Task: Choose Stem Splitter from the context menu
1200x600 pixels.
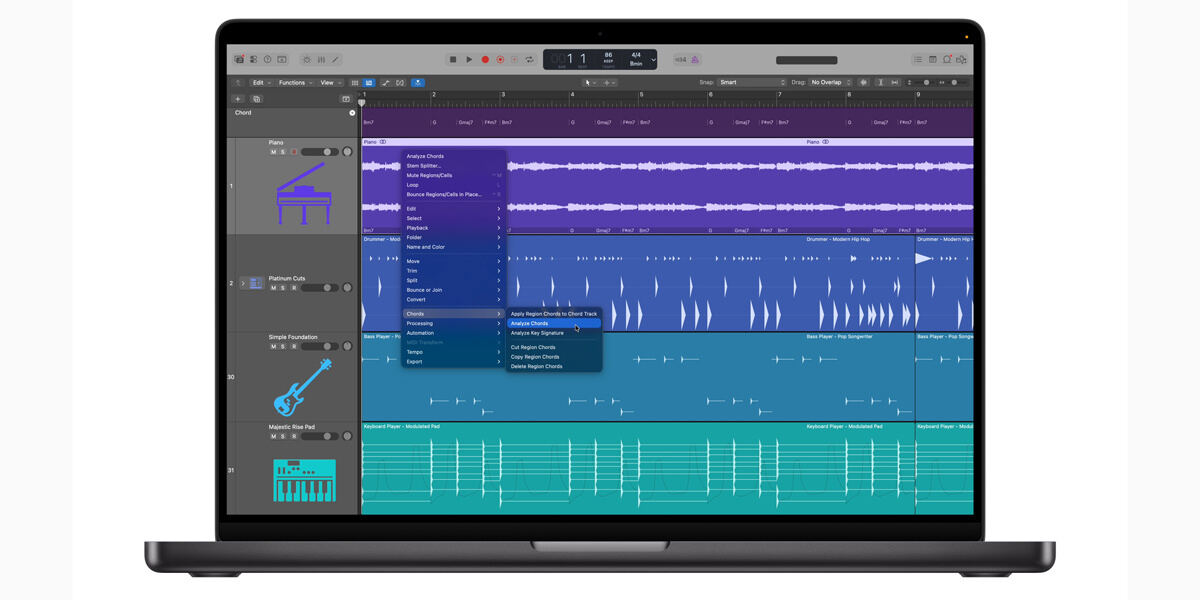Action: (x=424, y=166)
